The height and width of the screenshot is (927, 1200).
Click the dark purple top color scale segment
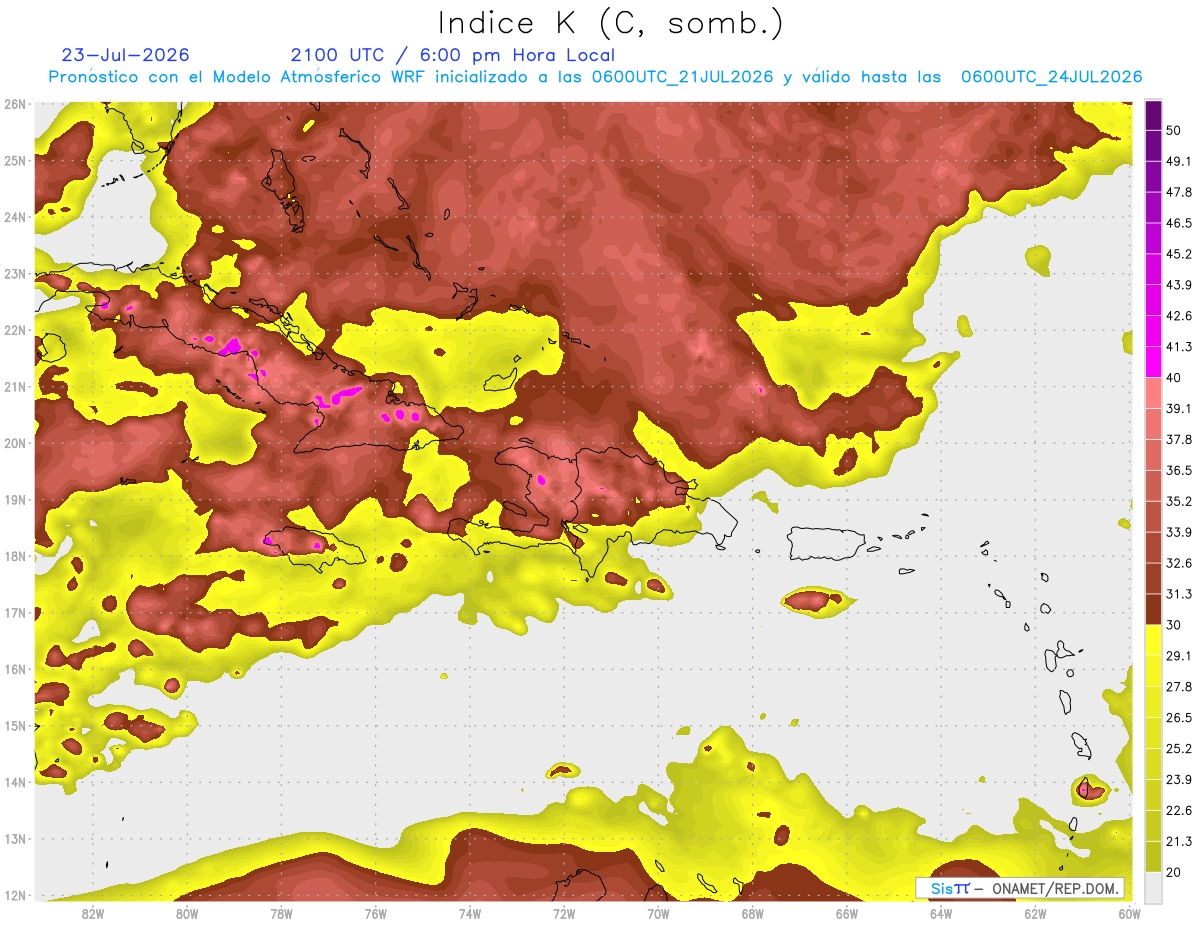[1153, 115]
